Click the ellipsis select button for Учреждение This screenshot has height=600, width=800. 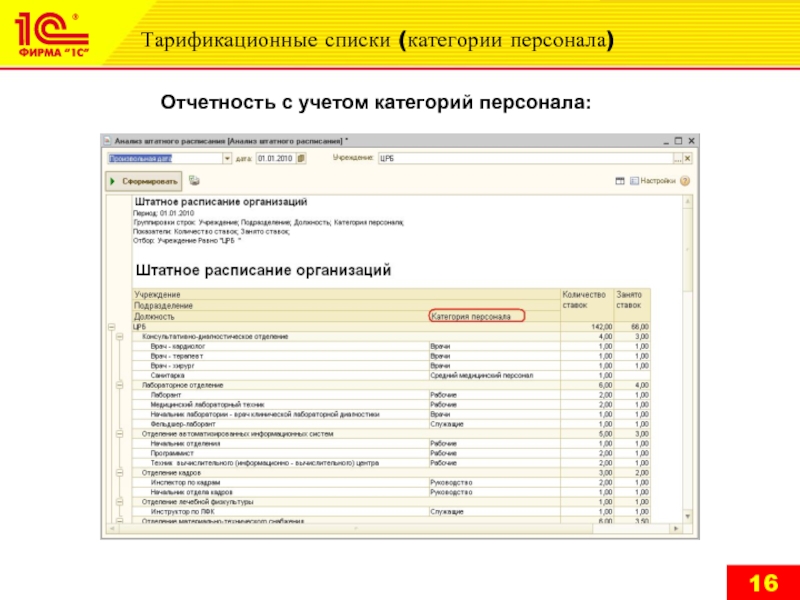coord(677,158)
